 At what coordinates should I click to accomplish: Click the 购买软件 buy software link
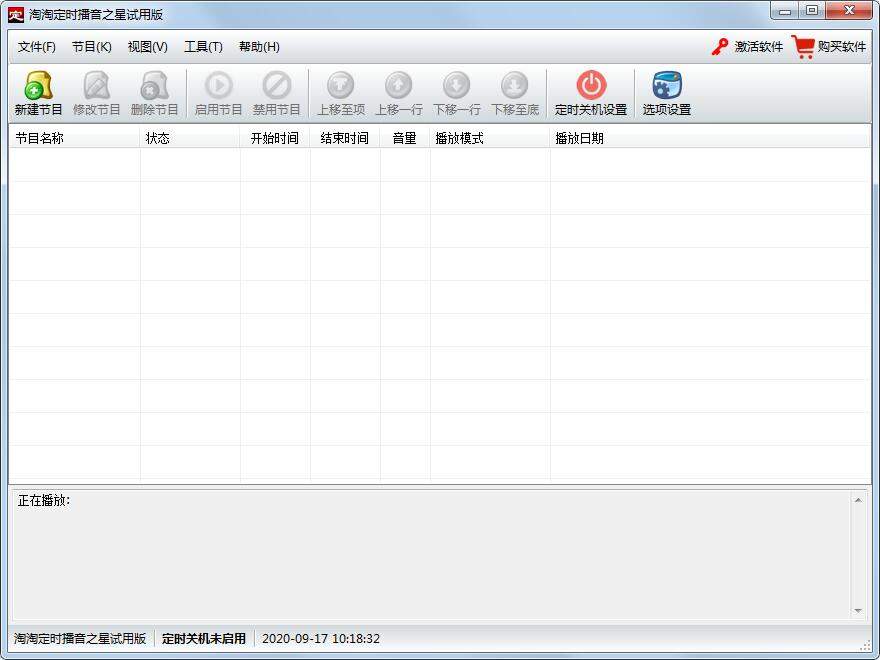(x=829, y=47)
